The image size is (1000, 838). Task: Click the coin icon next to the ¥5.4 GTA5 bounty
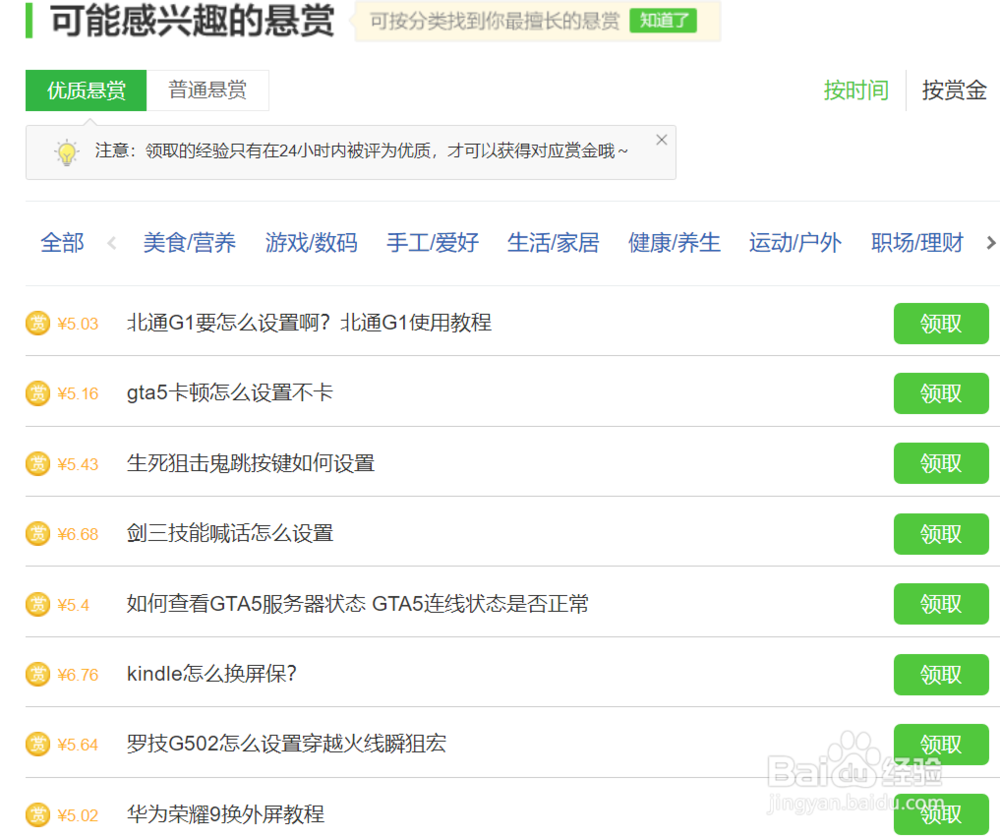pyautogui.click(x=38, y=604)
